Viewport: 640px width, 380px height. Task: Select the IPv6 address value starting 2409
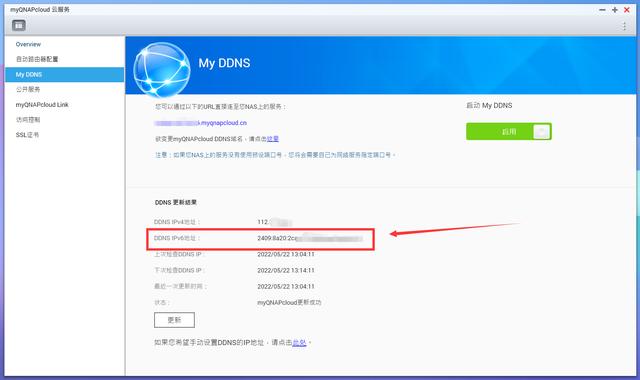click(310, 238)
